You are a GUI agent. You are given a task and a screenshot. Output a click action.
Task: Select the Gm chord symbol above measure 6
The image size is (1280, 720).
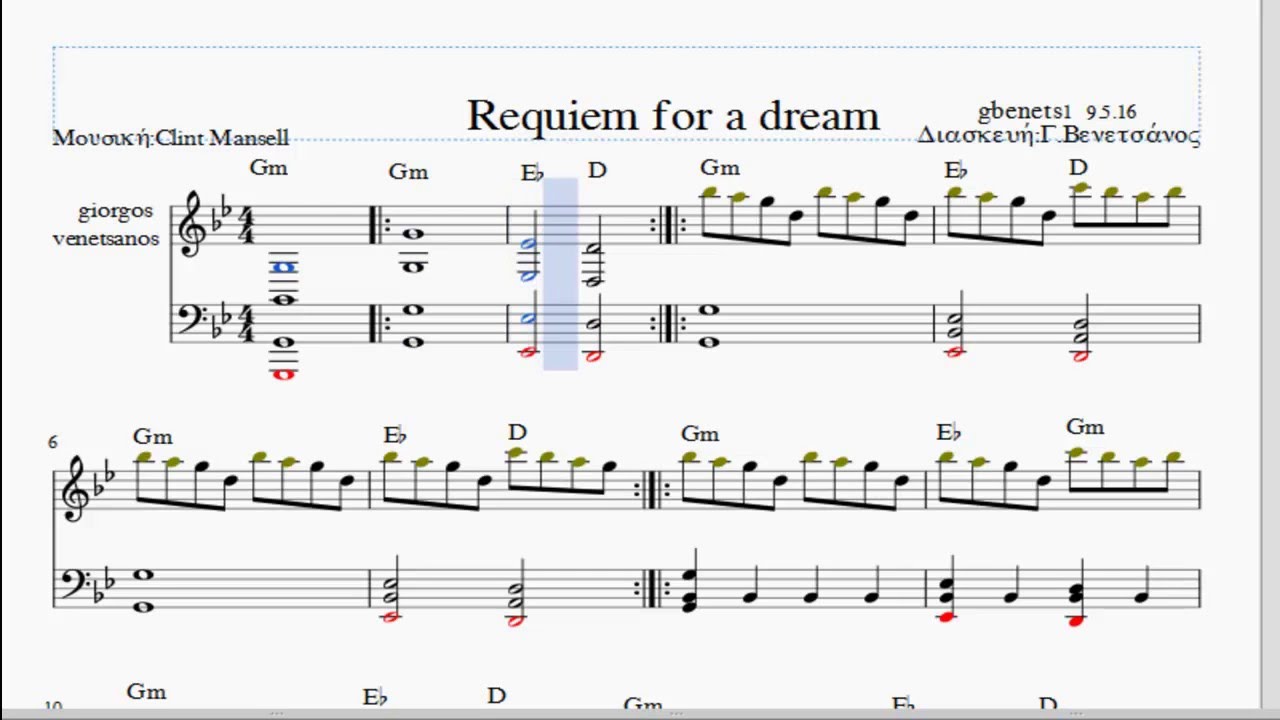(x=152, y=437)
